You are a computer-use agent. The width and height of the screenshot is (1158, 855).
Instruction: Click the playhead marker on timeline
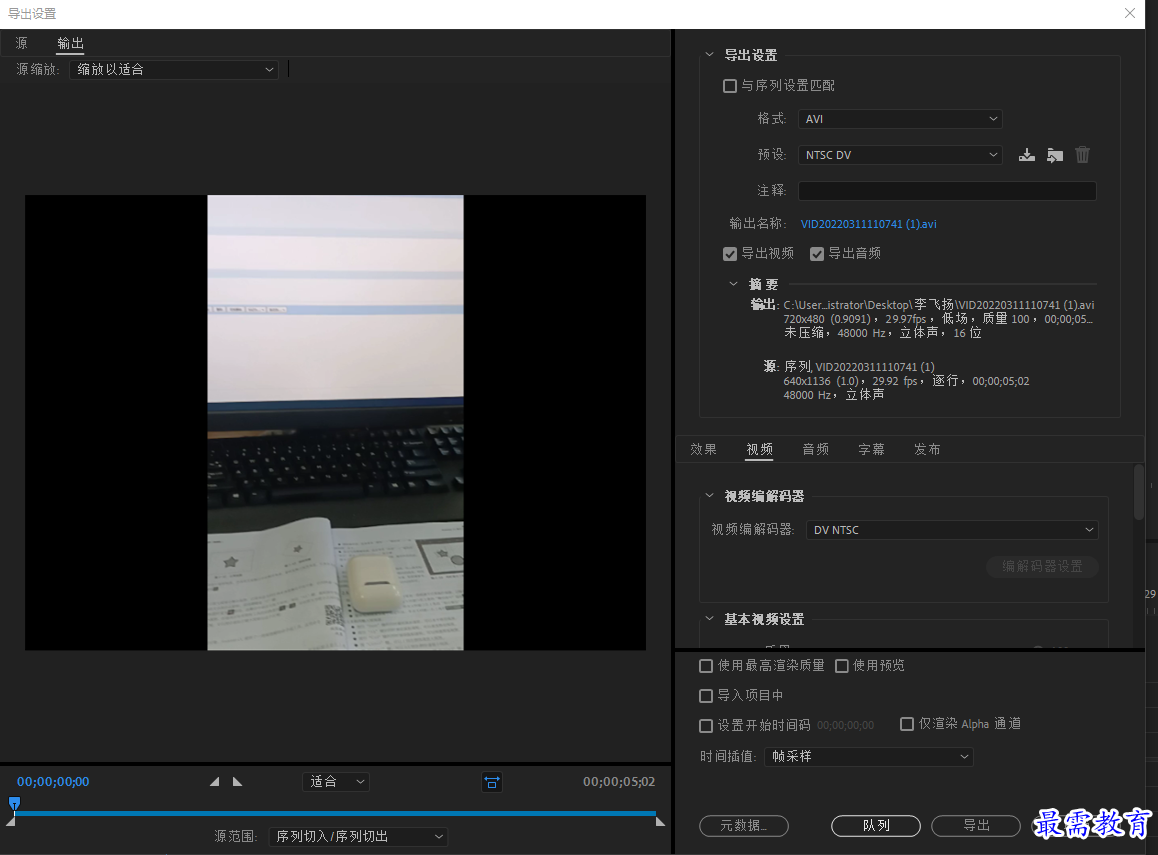(x=14, y=803)
